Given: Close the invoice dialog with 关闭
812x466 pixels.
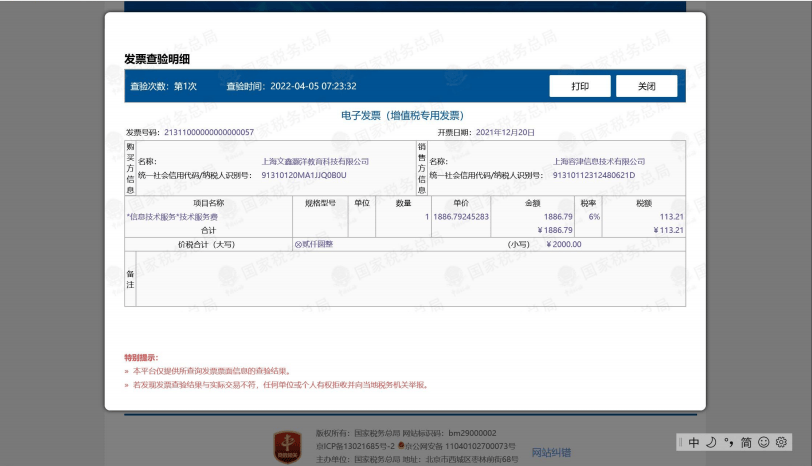Looking at the screenshot, I should tap(646, 86).
